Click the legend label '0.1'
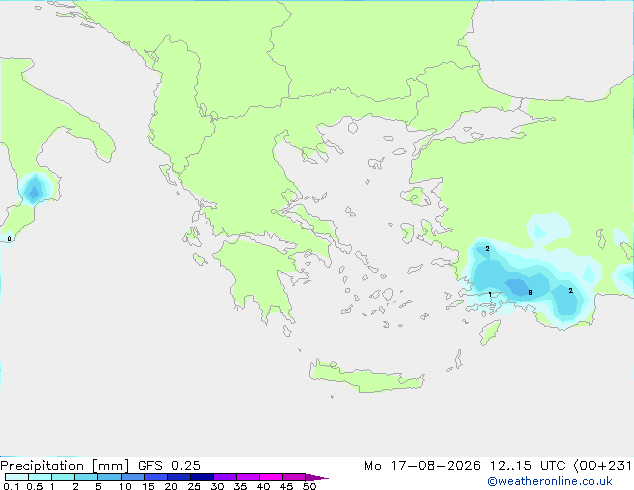The height and width of the screenshot is (490, 634). coord(11,486)
